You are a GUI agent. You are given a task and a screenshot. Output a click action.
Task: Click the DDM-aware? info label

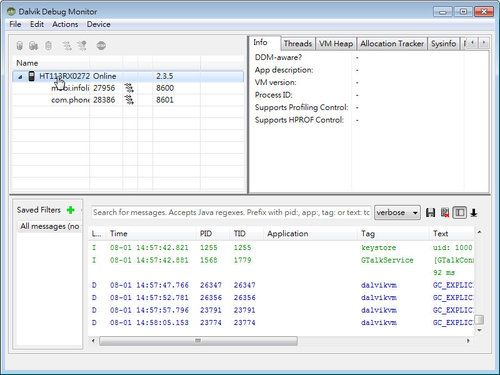click(x=278, y=57)
